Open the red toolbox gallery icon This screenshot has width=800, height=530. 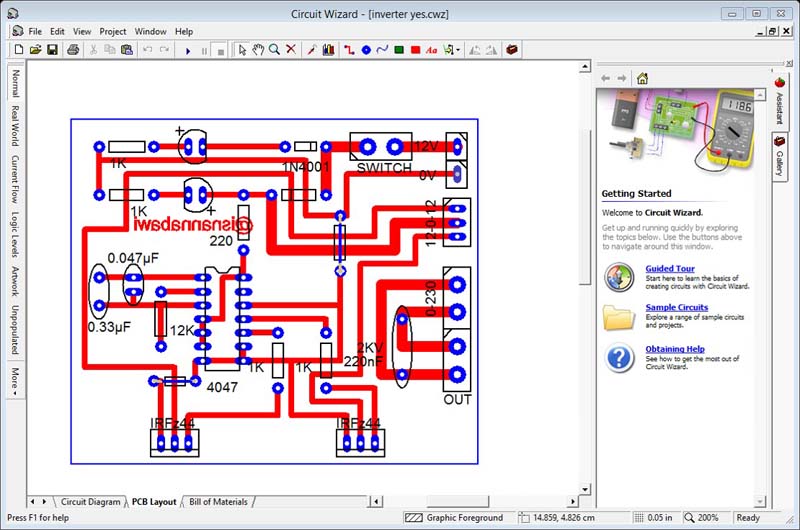(512, 49)
